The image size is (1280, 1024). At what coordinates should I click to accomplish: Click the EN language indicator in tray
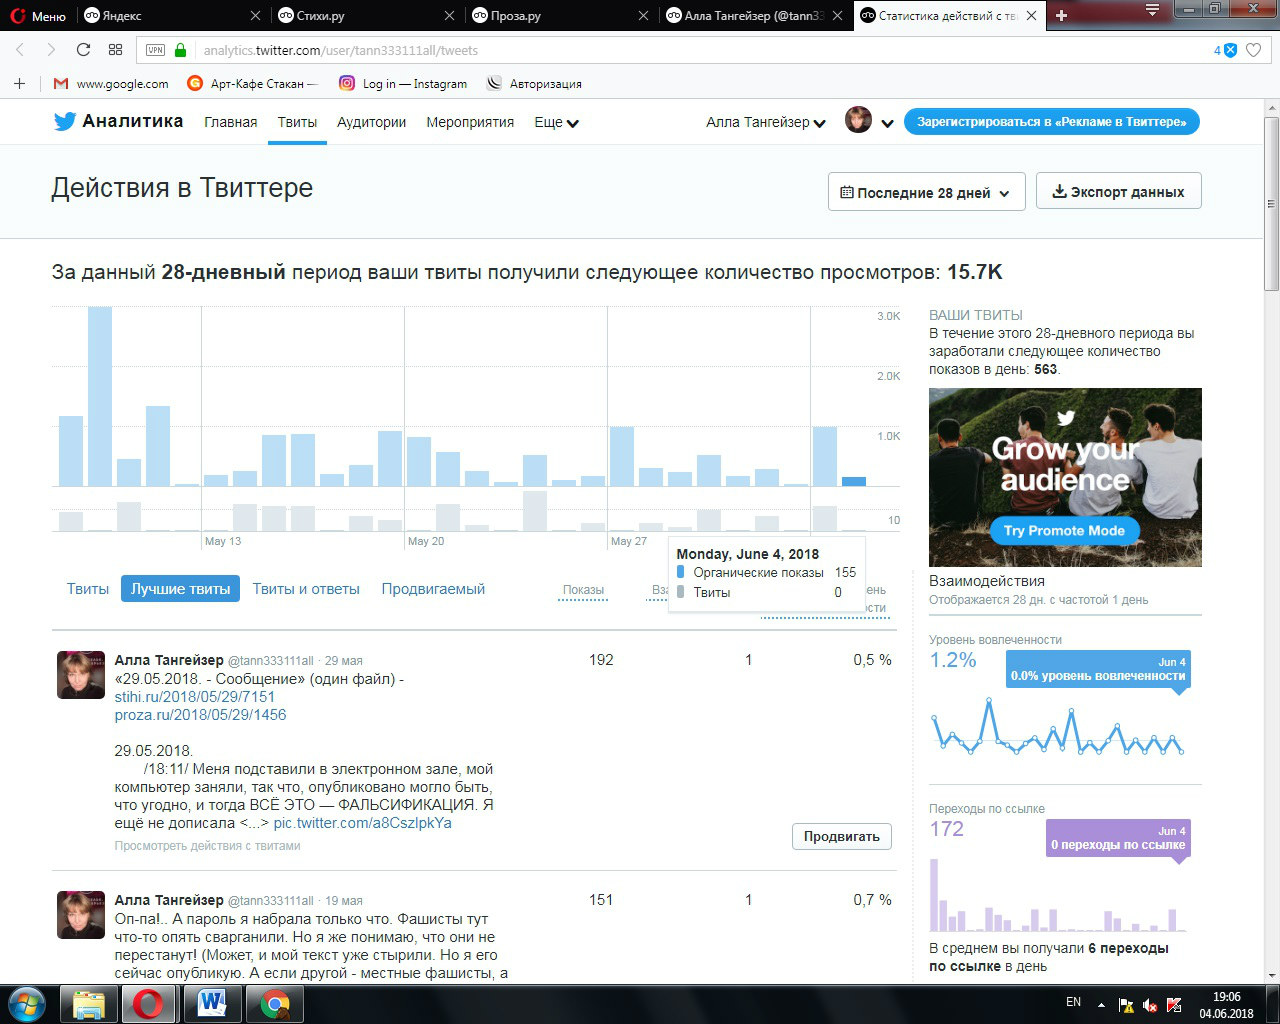pos(1073,1002)
